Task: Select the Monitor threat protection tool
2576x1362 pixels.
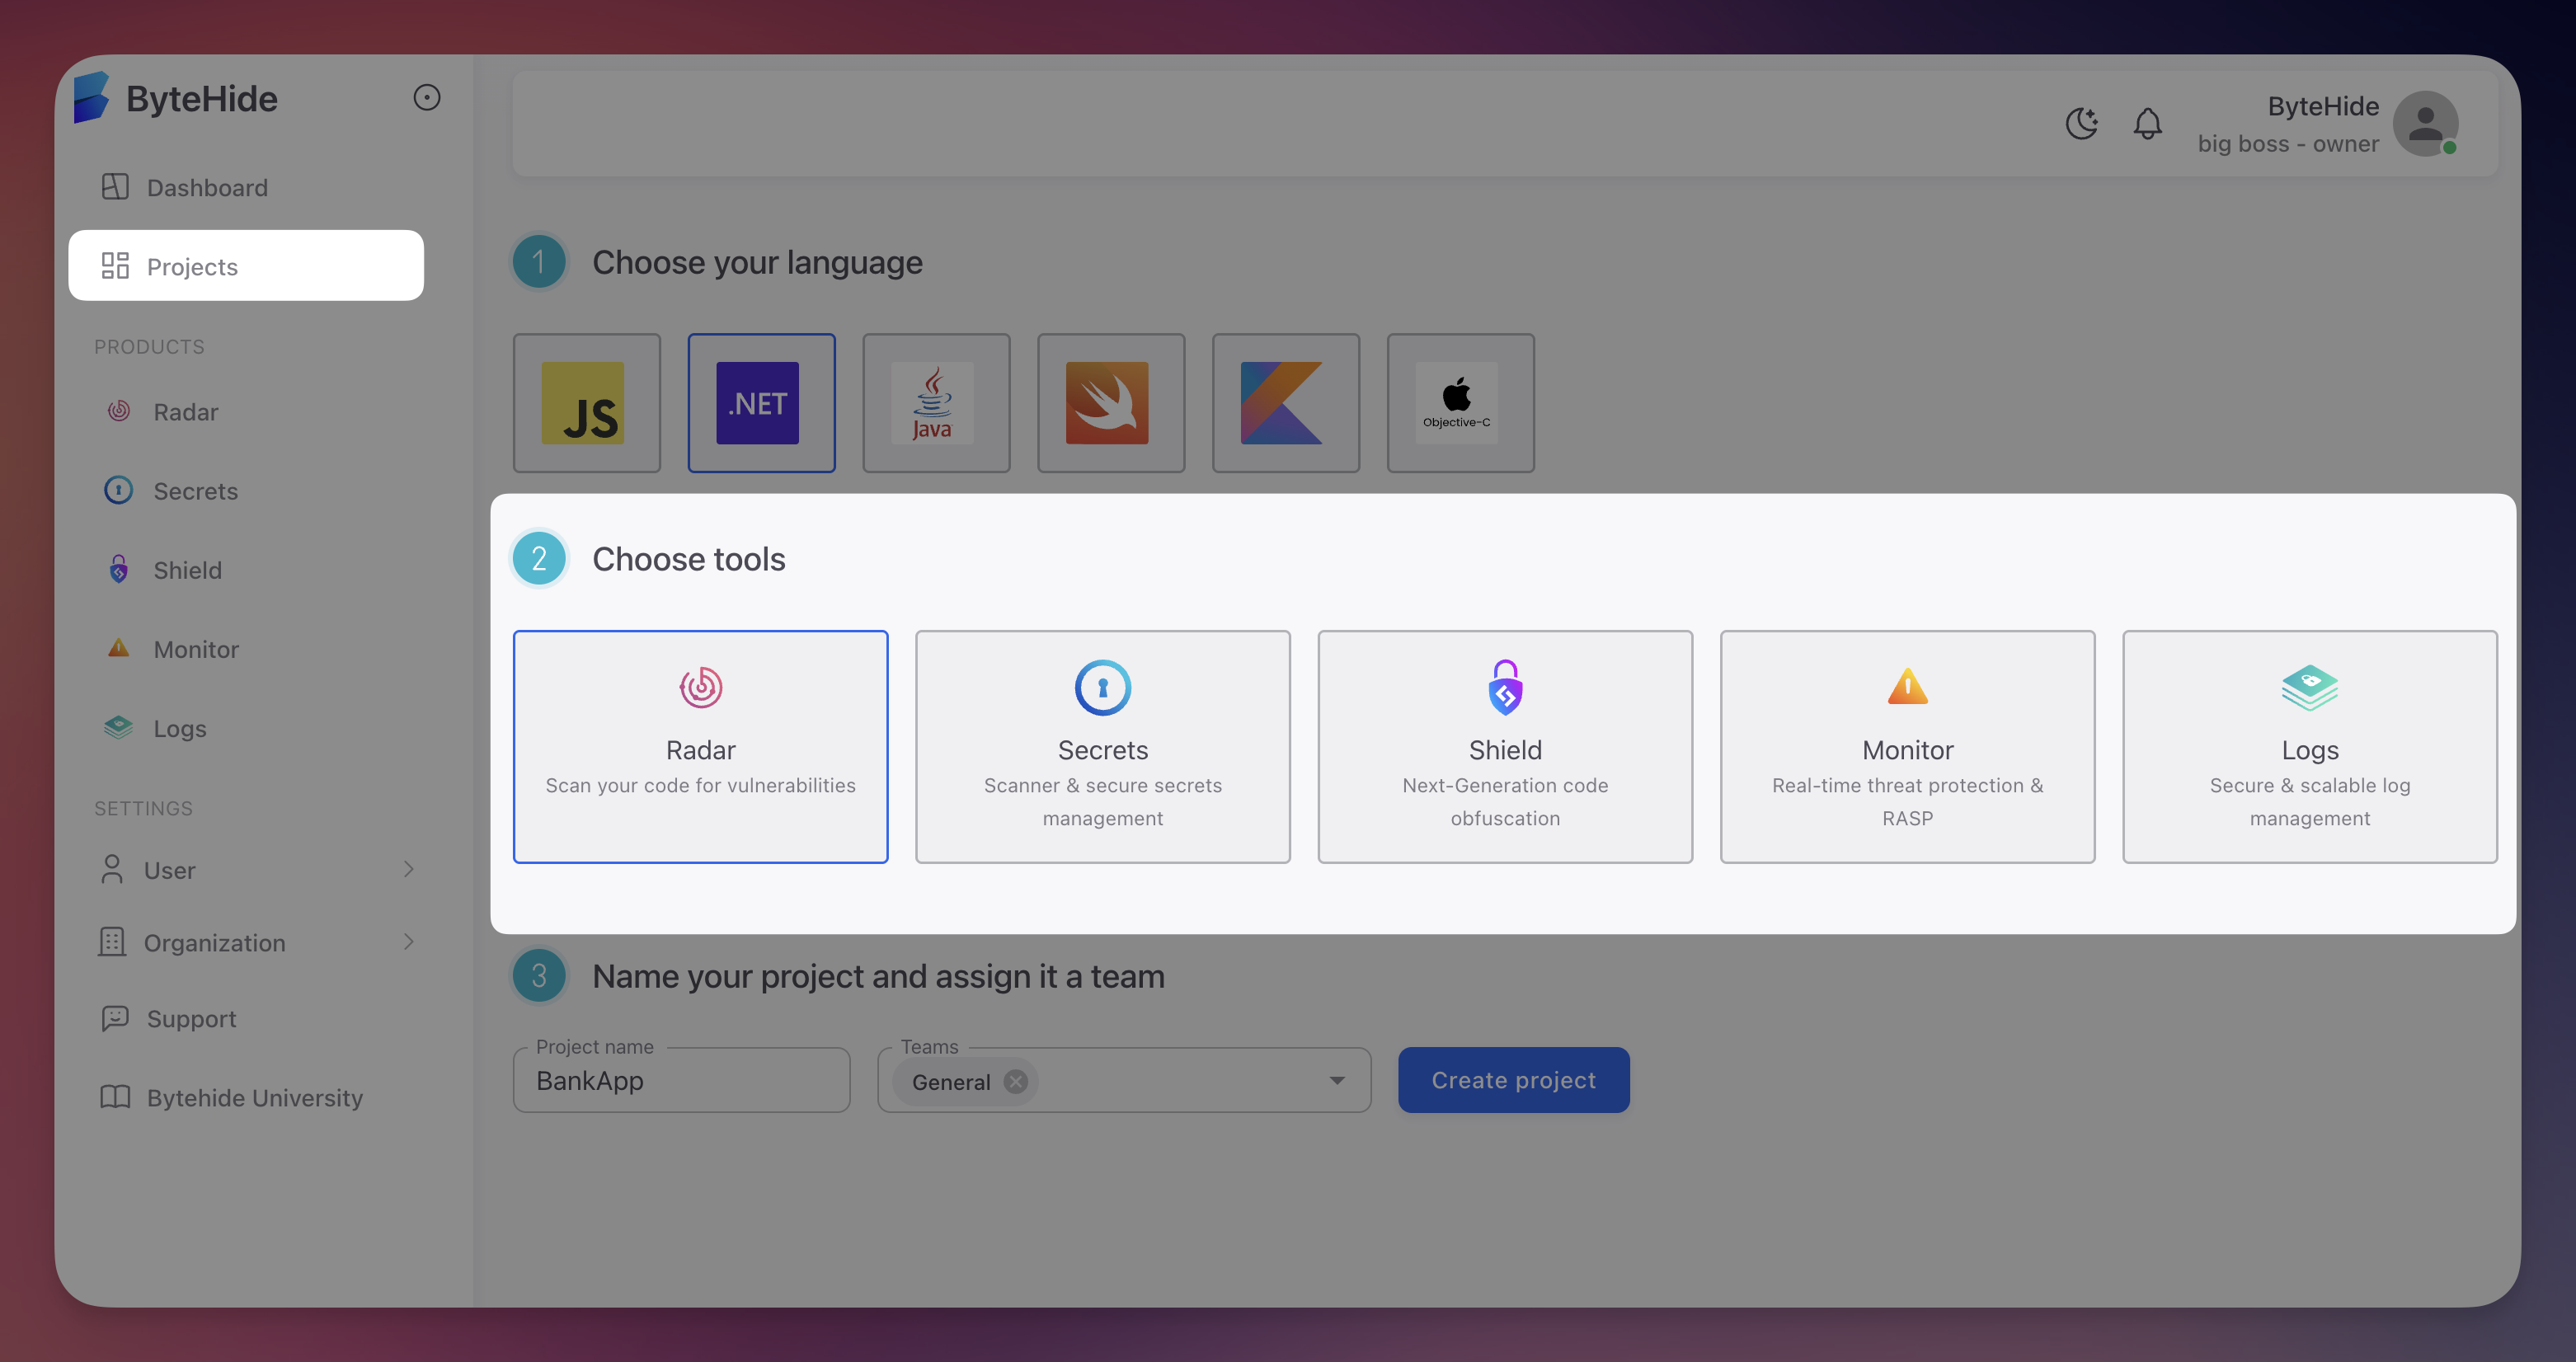Action: coord(1907,746)
